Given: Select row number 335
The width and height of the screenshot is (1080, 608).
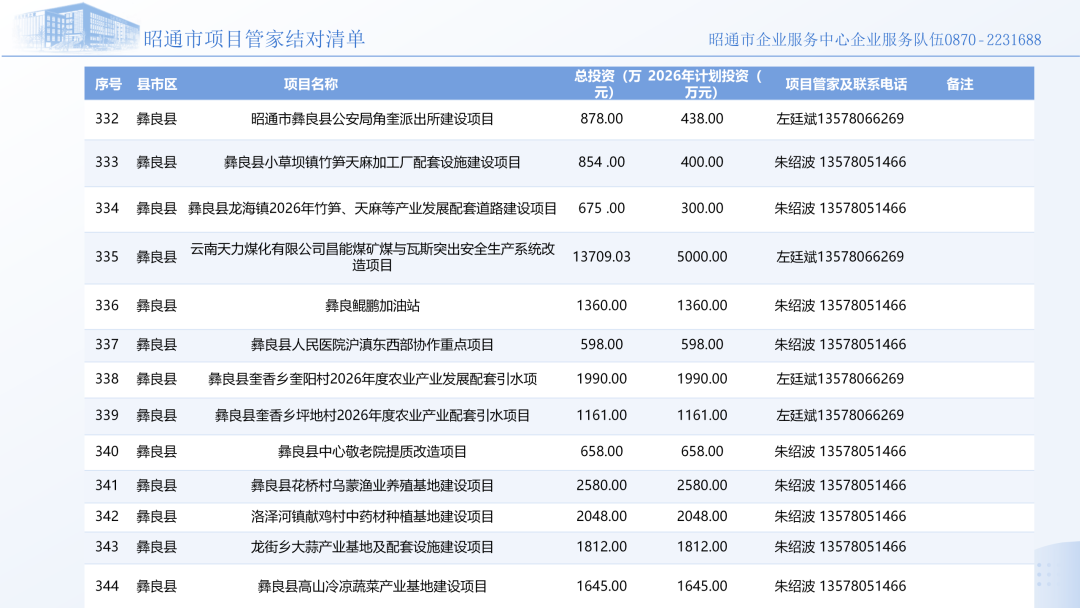Looking at the screenshot, I should coord(107,256).
